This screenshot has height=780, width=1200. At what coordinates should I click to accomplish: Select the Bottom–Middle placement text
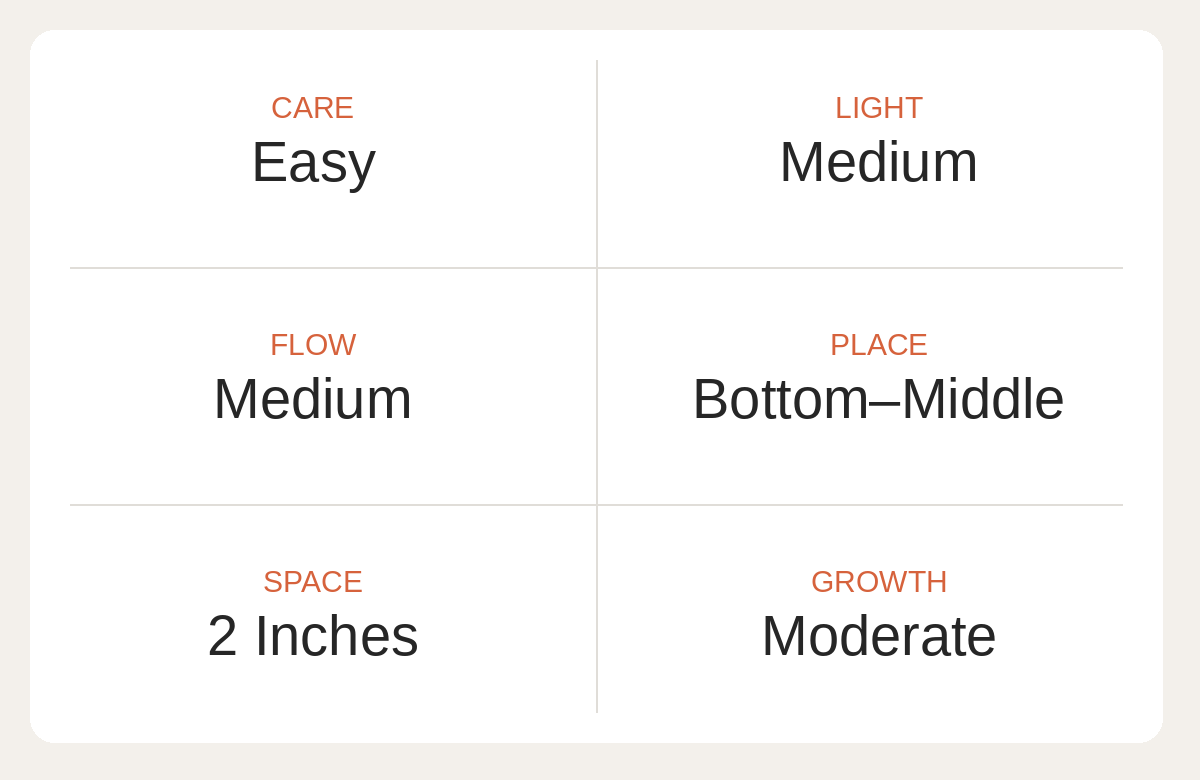[879, 399]
